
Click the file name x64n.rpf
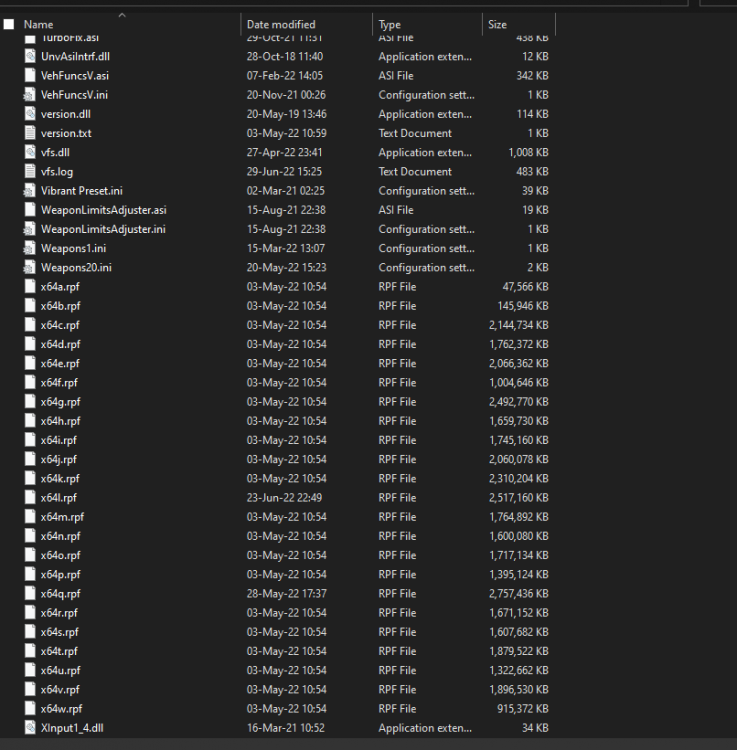(60, 536)
